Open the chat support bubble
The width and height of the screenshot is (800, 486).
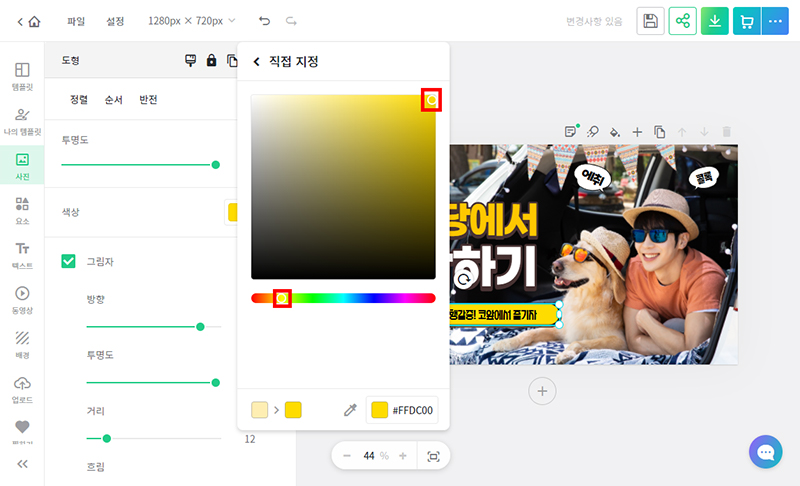click(765, 451)
